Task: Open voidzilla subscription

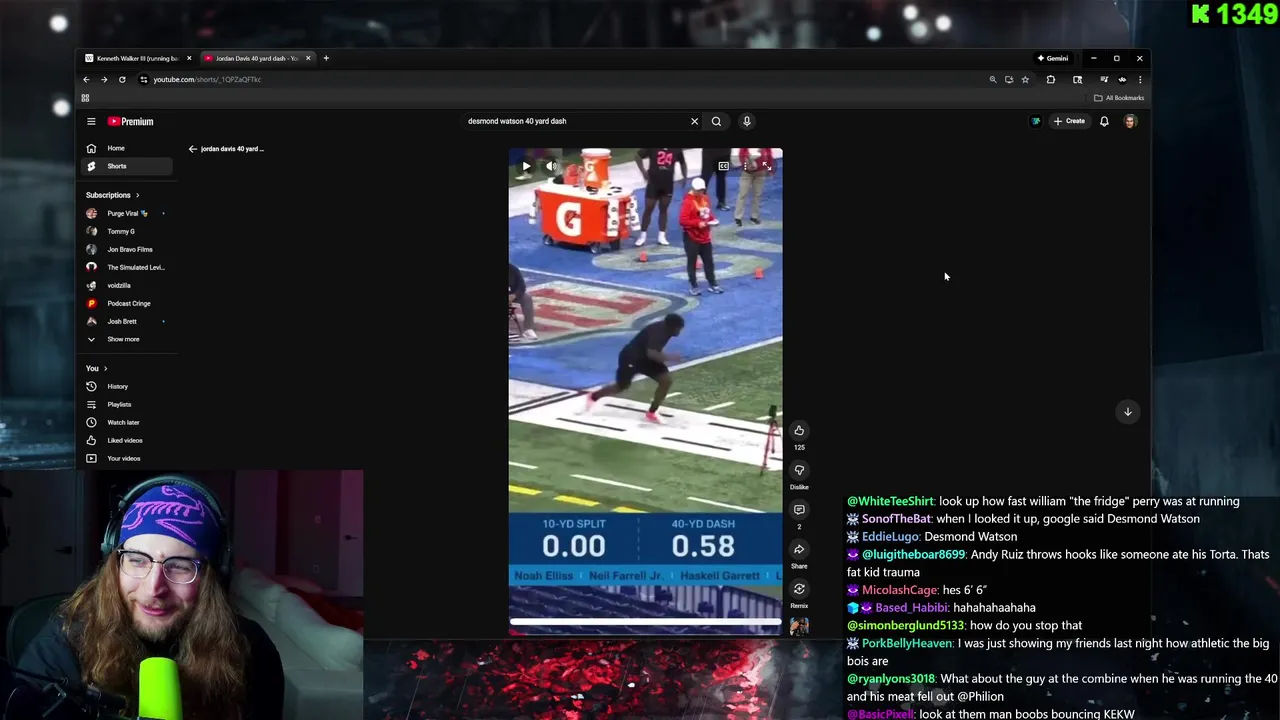Action: pos(126,285)
